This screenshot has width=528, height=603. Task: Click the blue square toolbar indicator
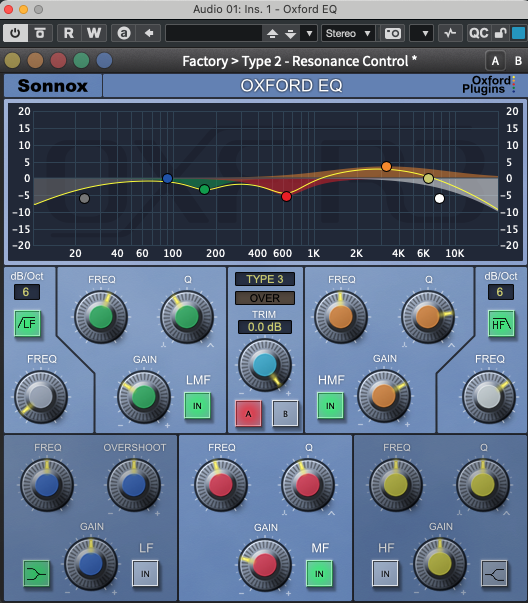[518, 33]
